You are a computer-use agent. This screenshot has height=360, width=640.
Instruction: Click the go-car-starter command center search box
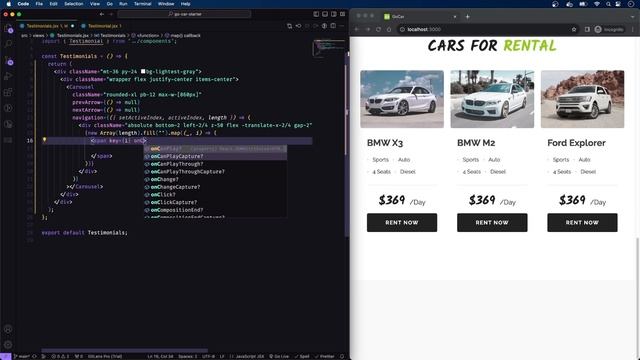(x=184, y=14)
